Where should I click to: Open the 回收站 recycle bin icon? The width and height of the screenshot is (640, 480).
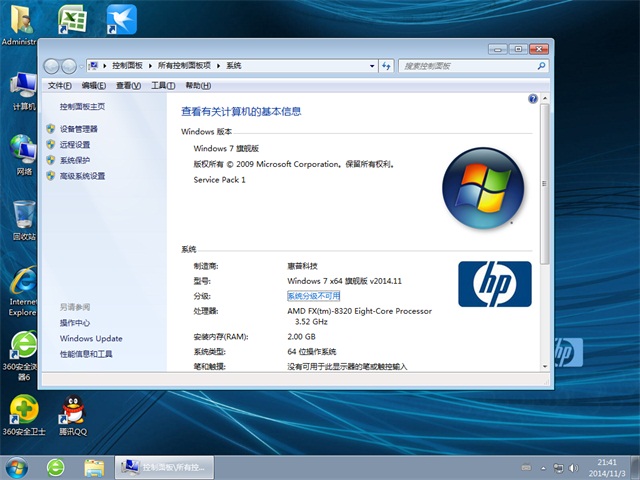[x=24, y=215]
